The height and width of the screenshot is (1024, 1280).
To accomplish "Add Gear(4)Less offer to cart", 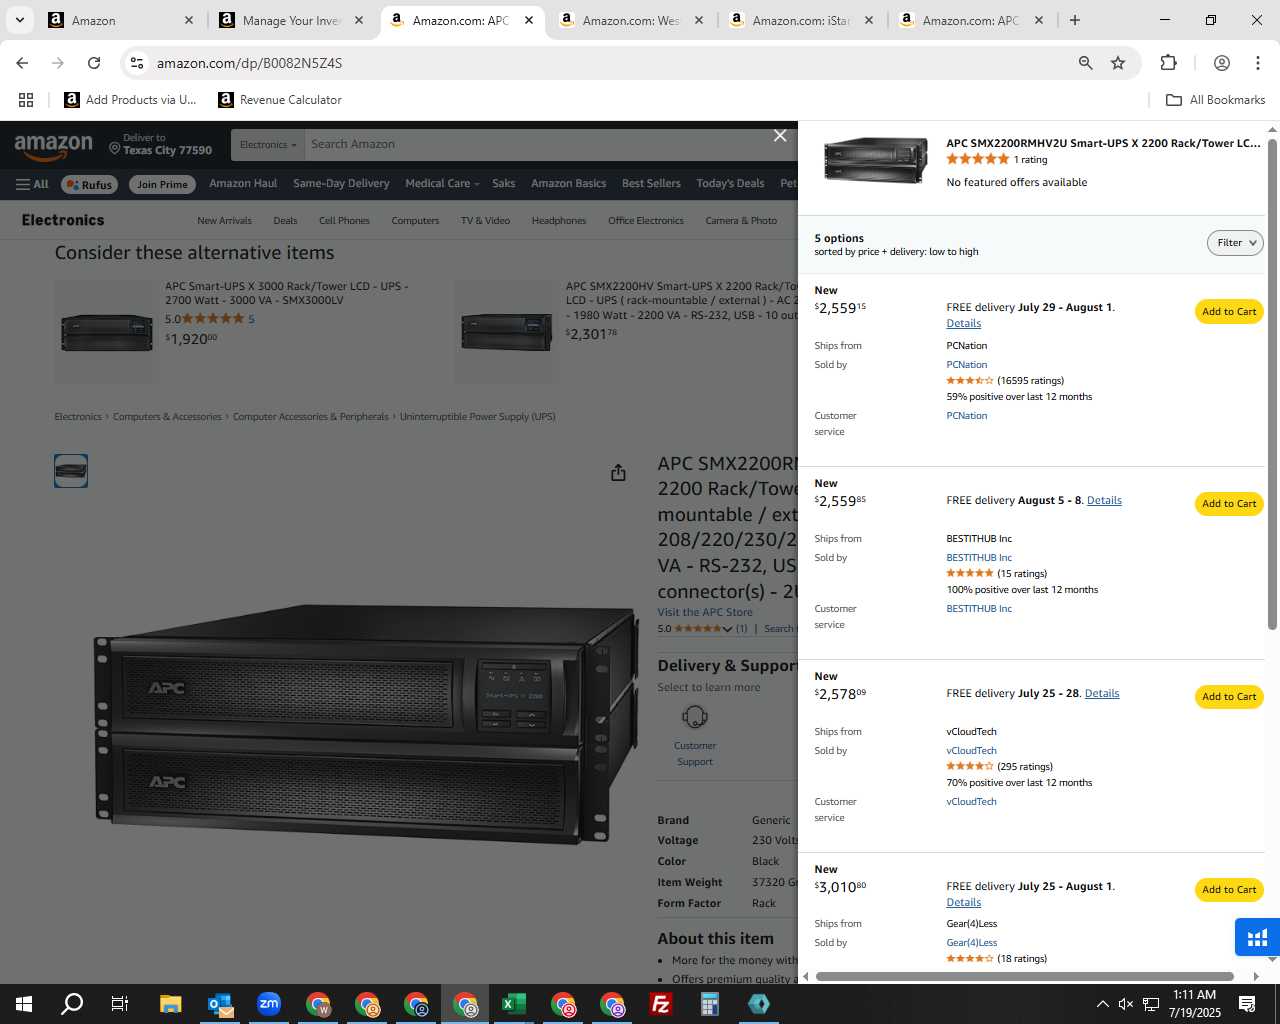I will 1229,890.
